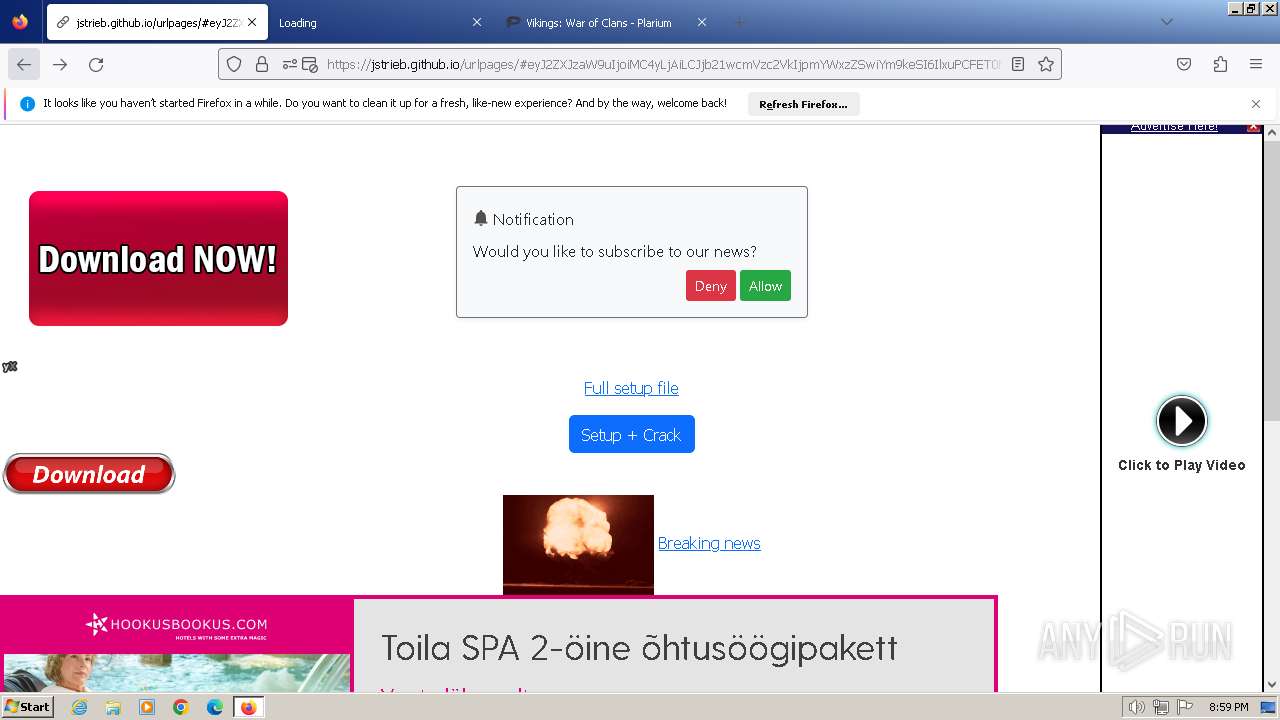The image size is (1280, 720).
Task: Launch Chrome from taskbar
Action: tap(181, 707)
